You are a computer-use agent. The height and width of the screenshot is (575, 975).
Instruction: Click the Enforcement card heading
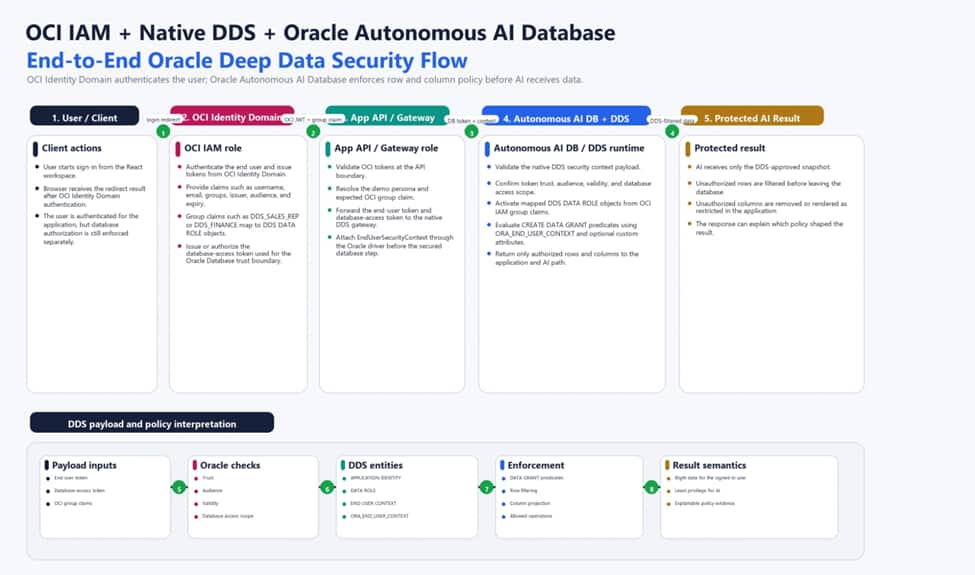(x=535, y=465)
